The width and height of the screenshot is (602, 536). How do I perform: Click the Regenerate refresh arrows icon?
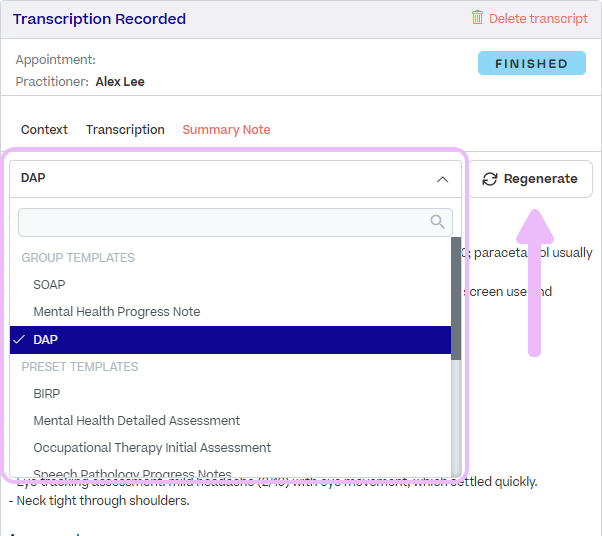[490, 179]
